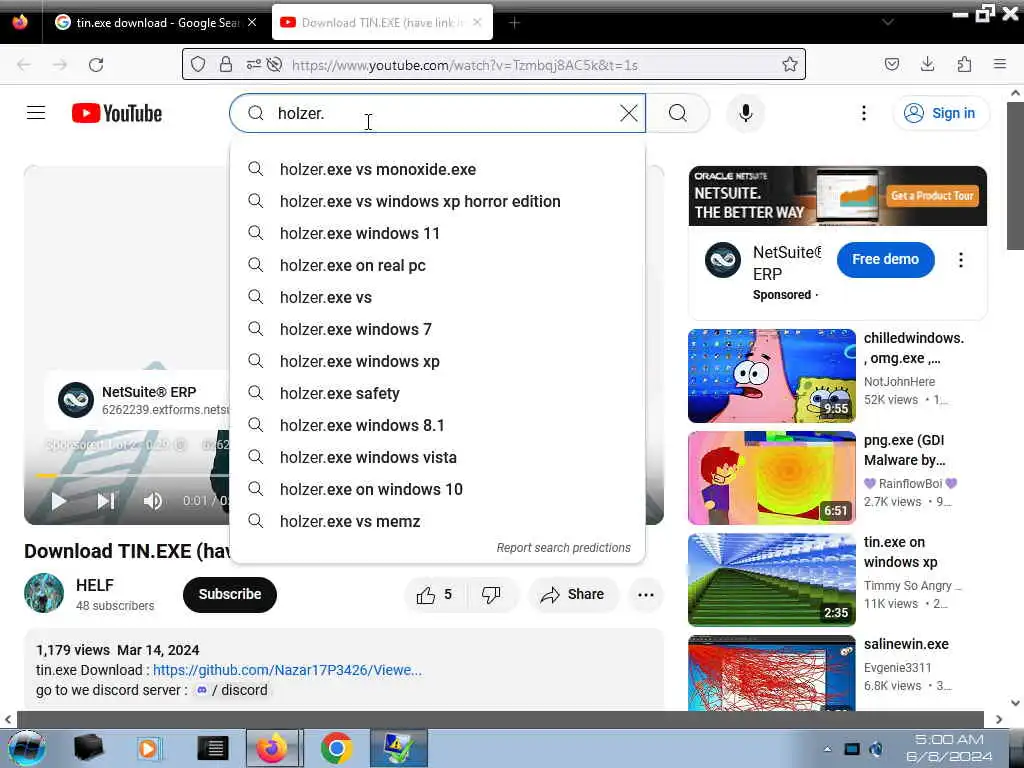
Task: Open YouTube settings three-dot menu
Action: click(863, 113)
